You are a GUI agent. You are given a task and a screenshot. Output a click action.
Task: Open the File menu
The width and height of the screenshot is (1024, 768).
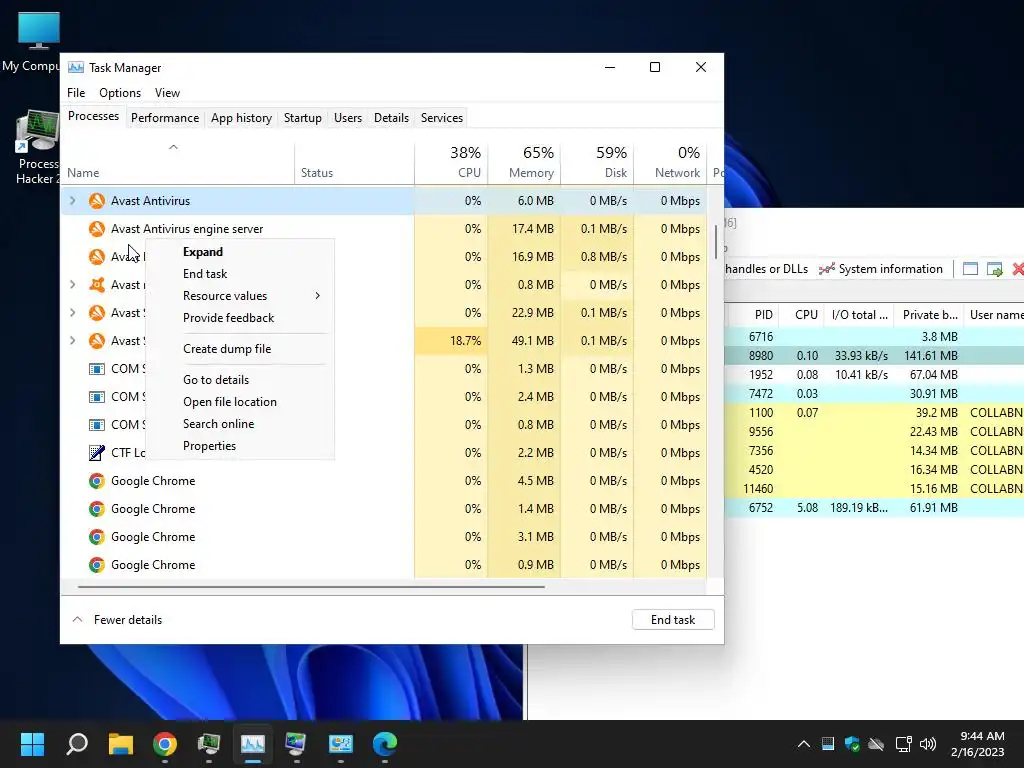point(76,93)
